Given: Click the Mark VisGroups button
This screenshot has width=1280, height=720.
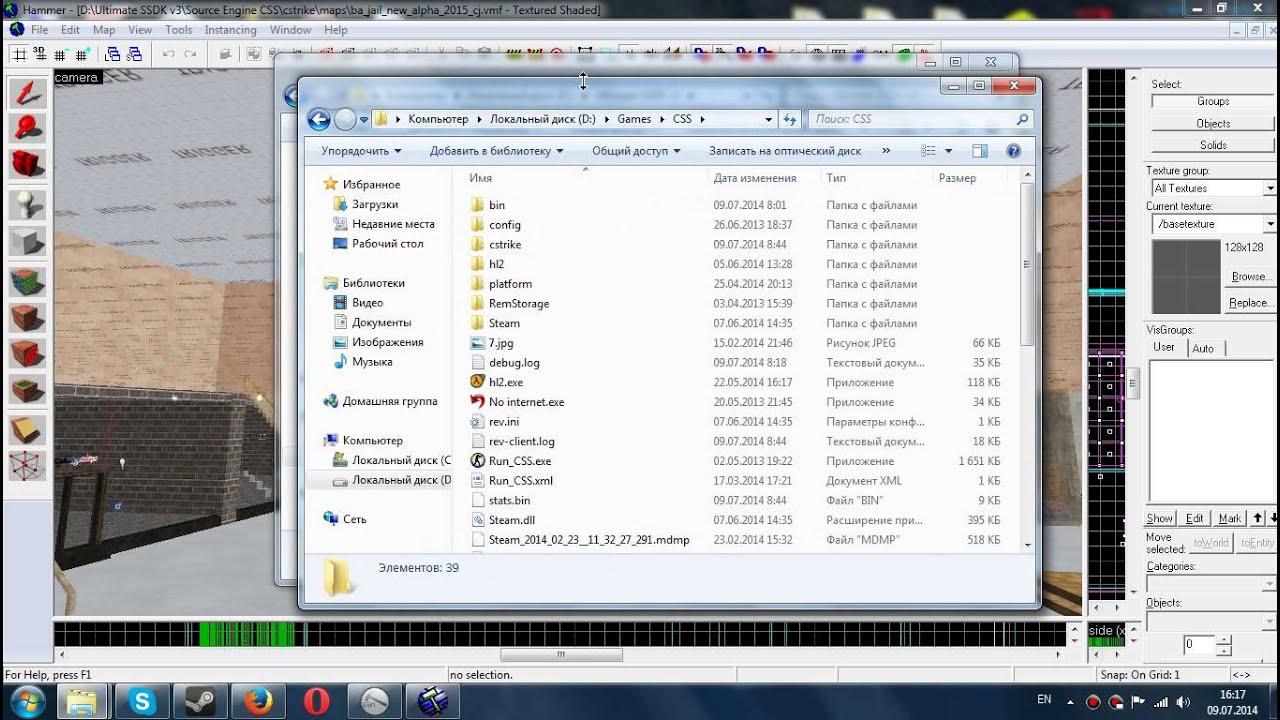Looking at the screenshot, I should coord(1230,518).
